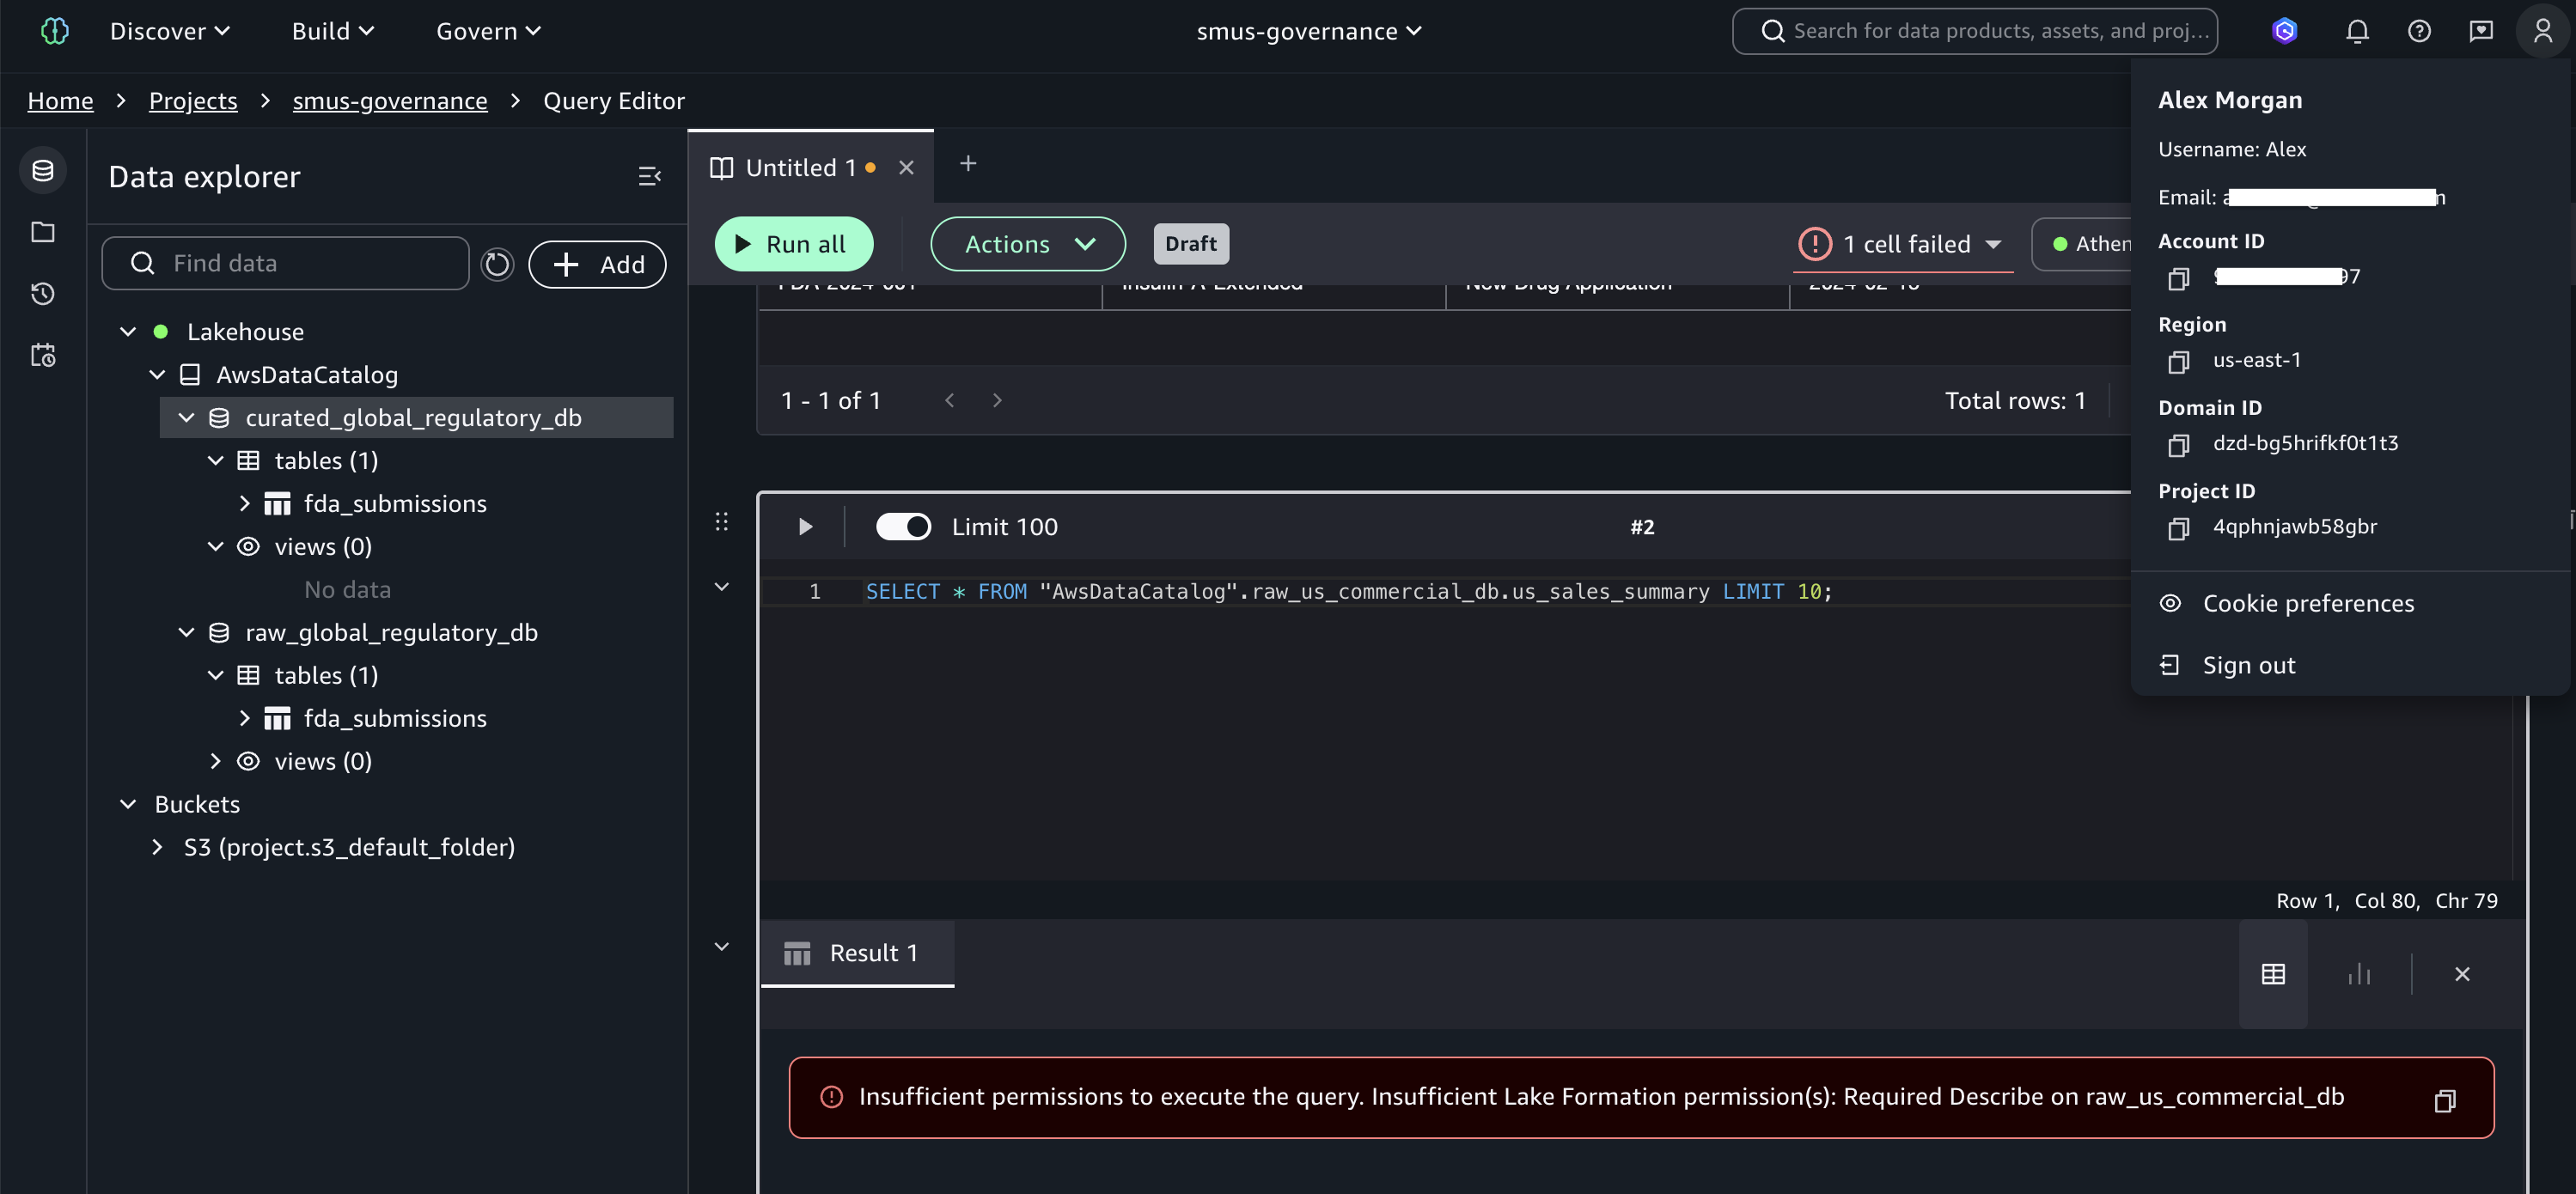Select the Result 1 tab

[x=857, y=953]
